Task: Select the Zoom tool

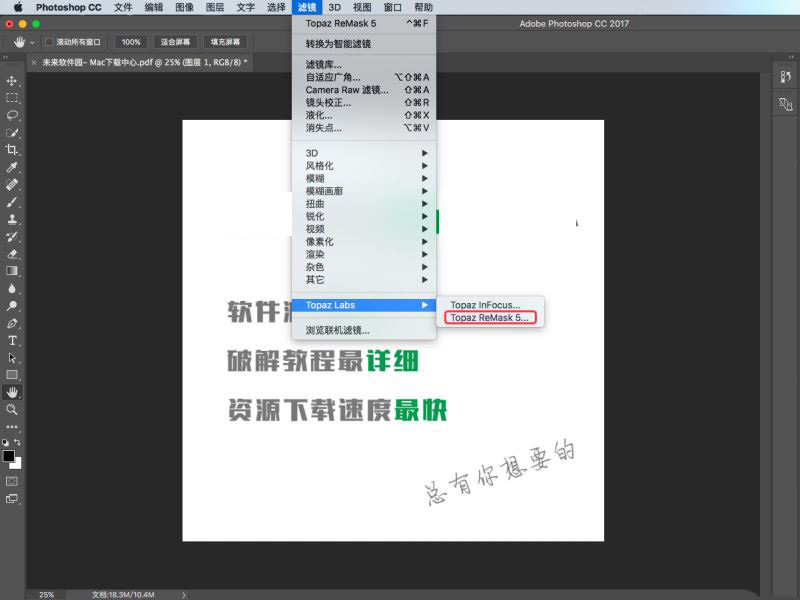Action: (x=12, y=410)
